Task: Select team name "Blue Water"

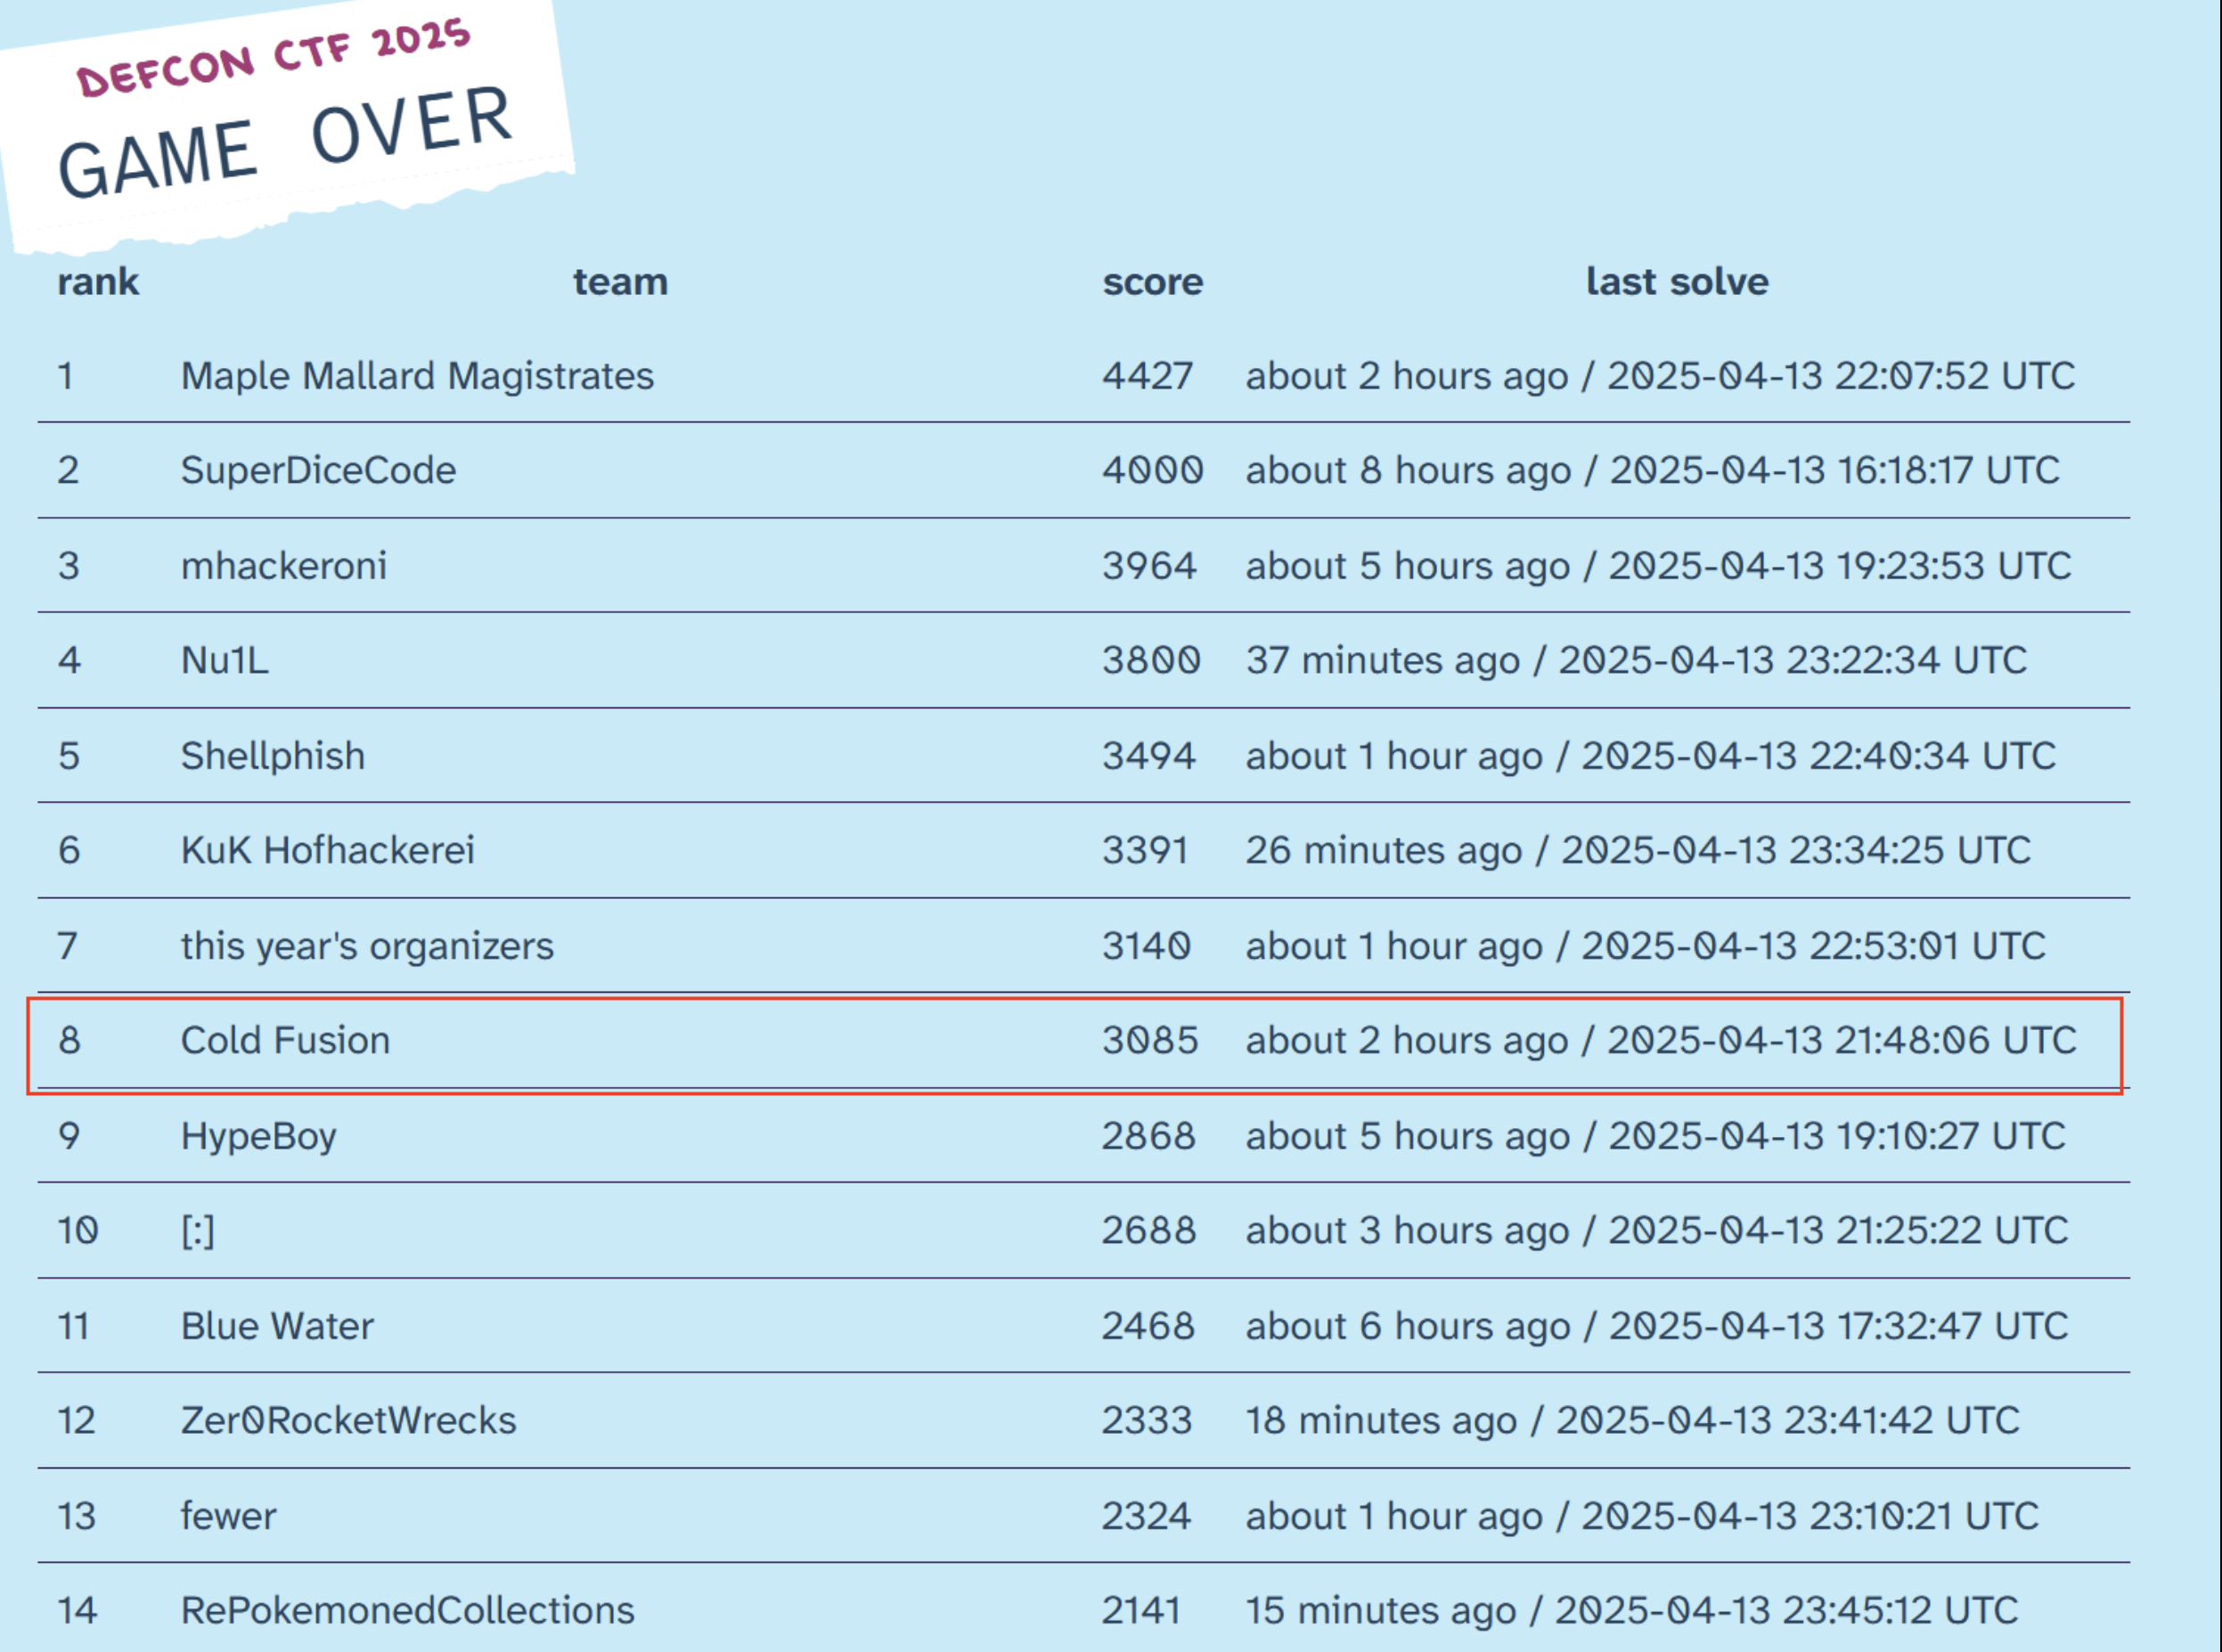Action: pyautogui.click(x=277, y=1326)
